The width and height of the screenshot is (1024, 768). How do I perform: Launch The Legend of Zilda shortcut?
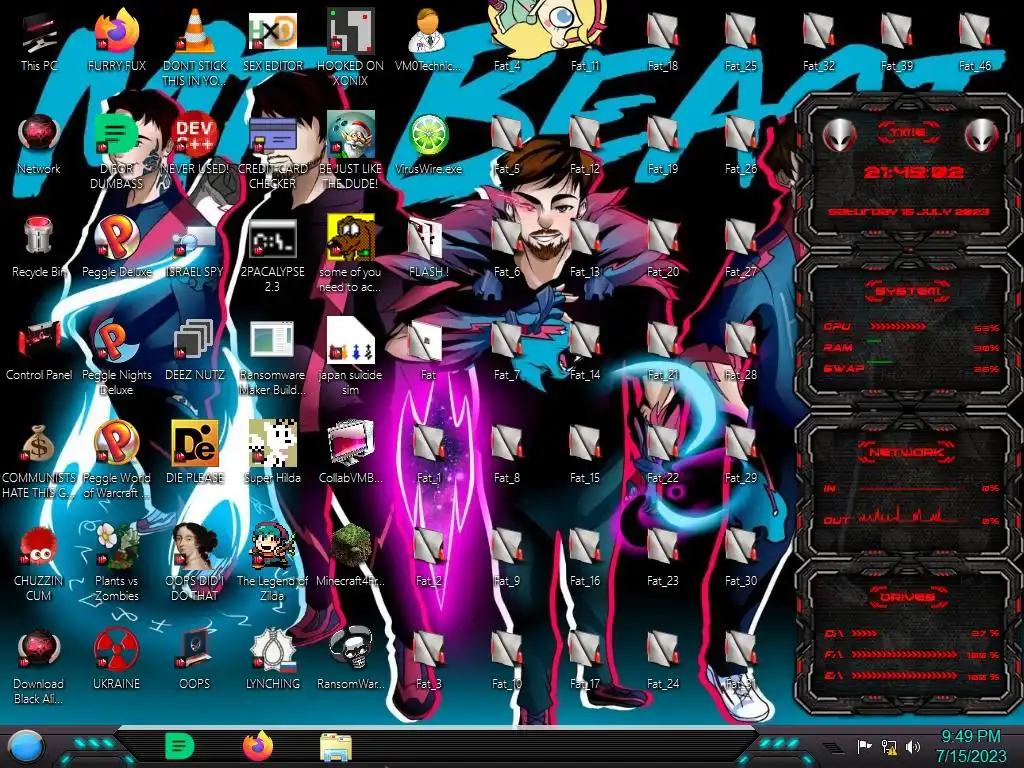(273, 563)
